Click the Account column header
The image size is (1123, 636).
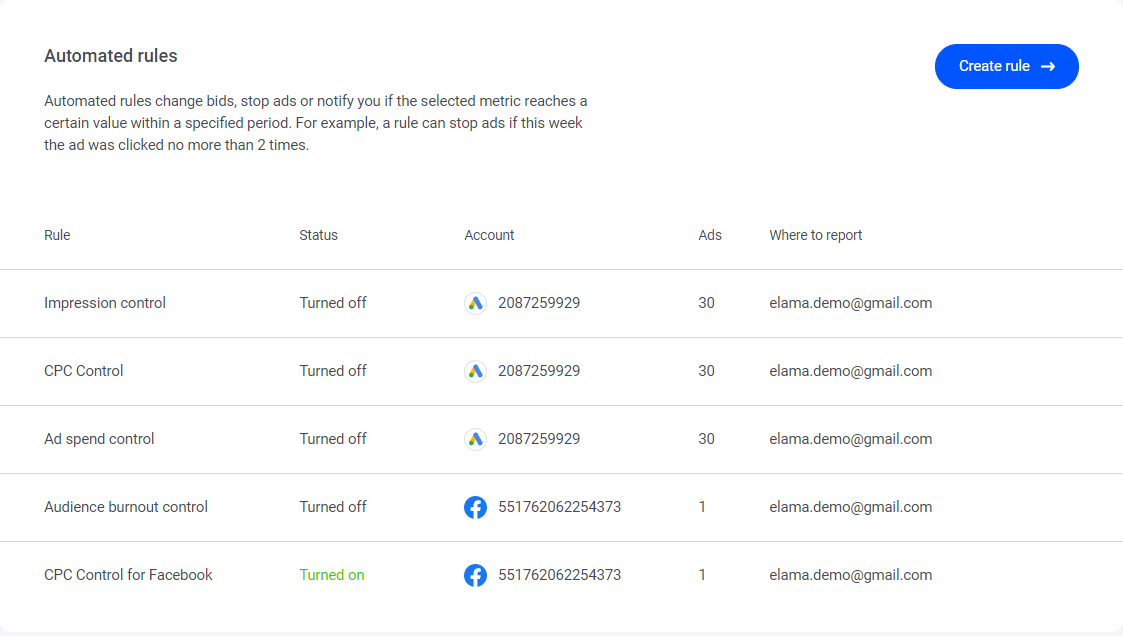[x=489, y=235]
